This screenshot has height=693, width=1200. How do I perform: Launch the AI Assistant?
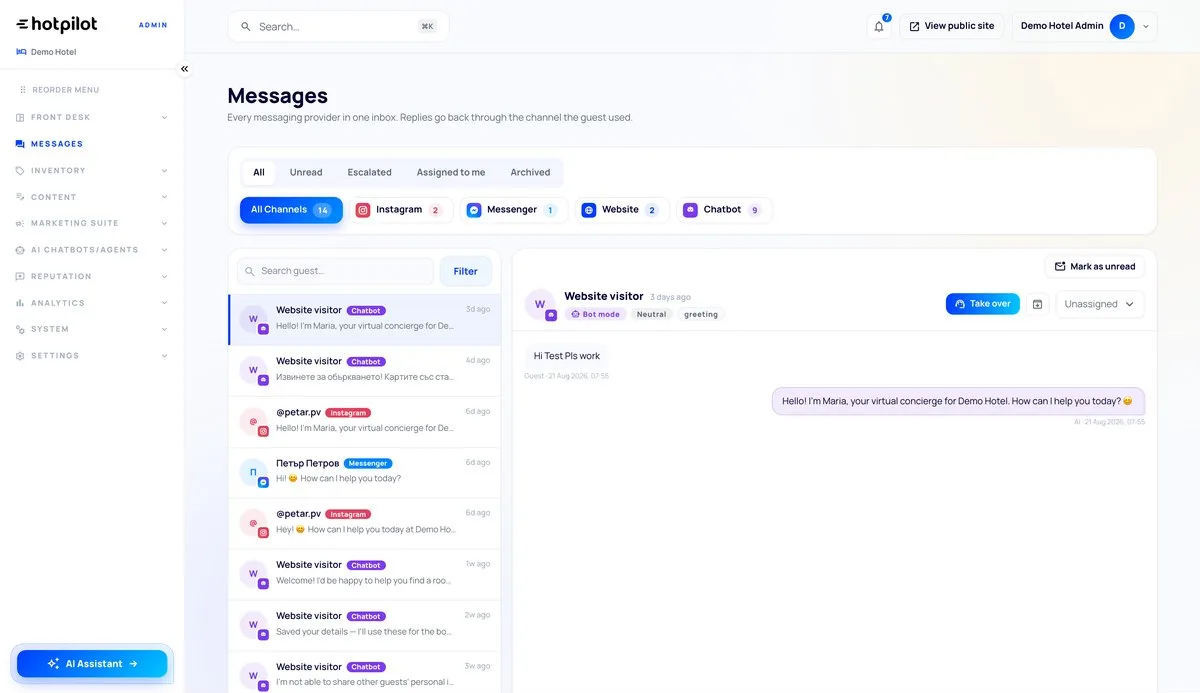(x=92, y=663)
